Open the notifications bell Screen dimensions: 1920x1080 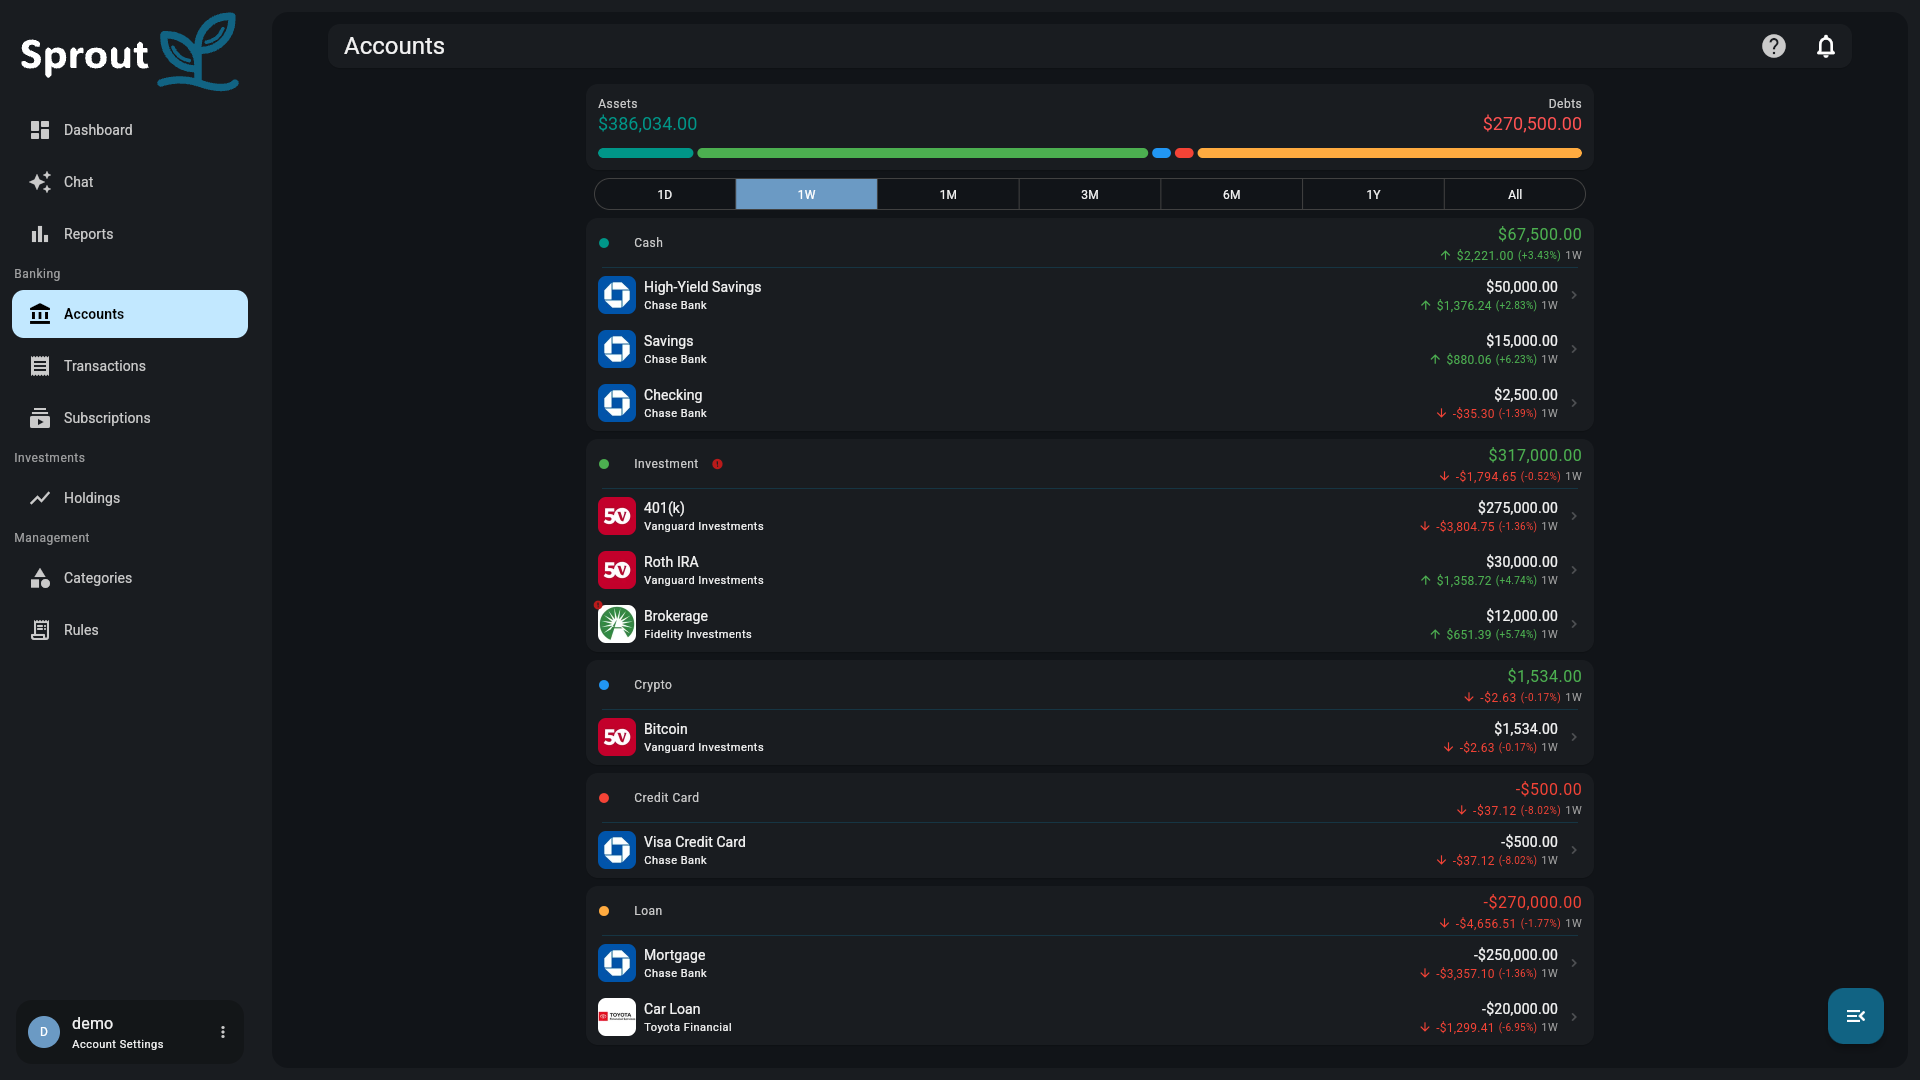click(x=1825, y=46)
